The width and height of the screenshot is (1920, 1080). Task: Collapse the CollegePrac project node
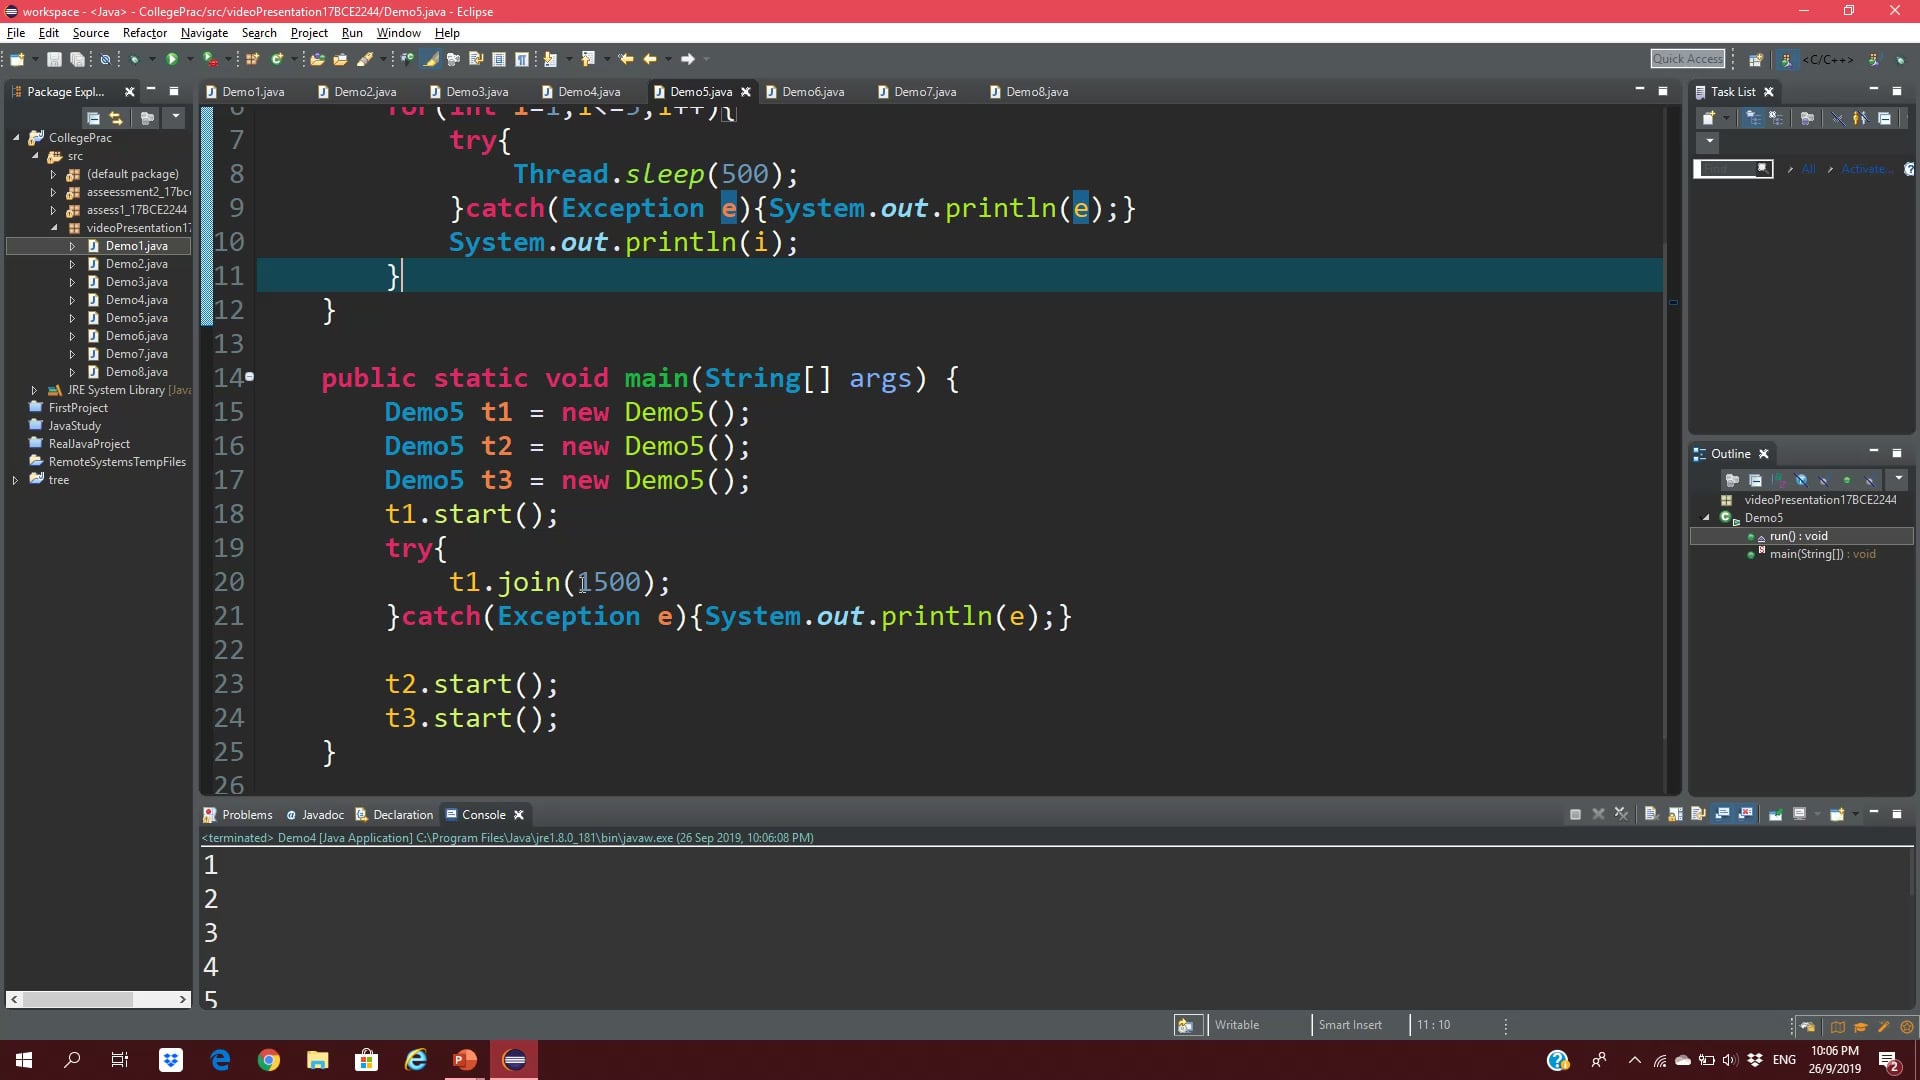[x=16, y=138]
